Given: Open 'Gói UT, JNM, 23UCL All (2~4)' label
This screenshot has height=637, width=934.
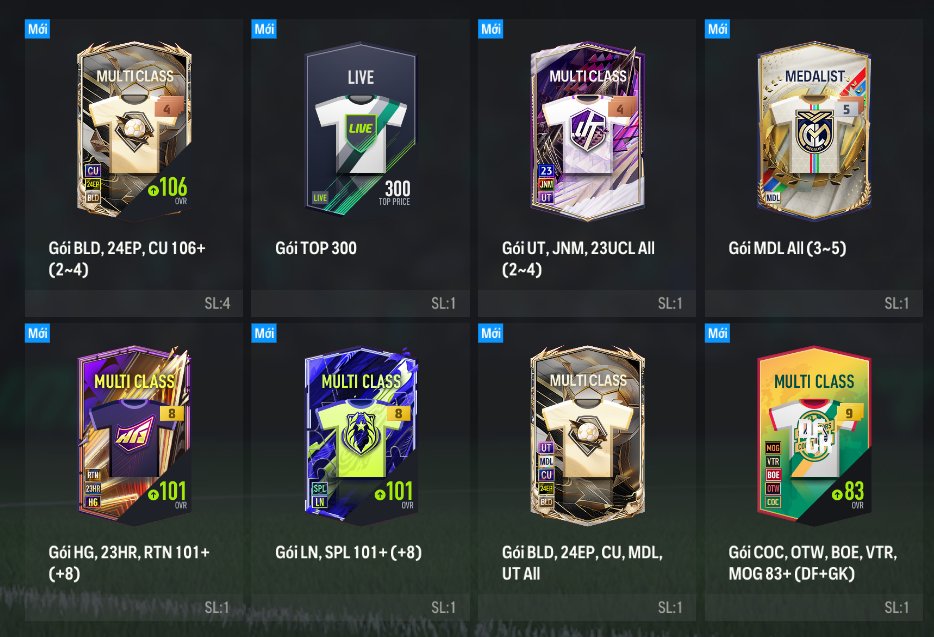Looking at the screenshot, I should click(x=578, y=259).
